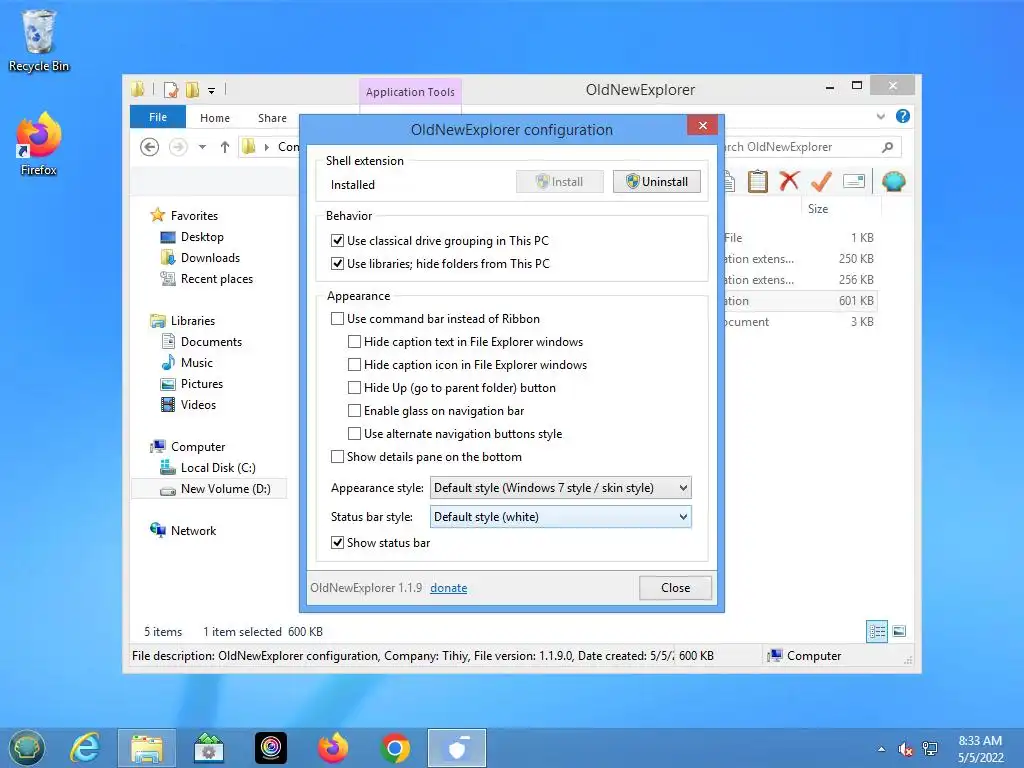Viewport: 1024px width, 768px height.
Task: Click the taskbar clock showing 8:33 AM
Action: 980,749
